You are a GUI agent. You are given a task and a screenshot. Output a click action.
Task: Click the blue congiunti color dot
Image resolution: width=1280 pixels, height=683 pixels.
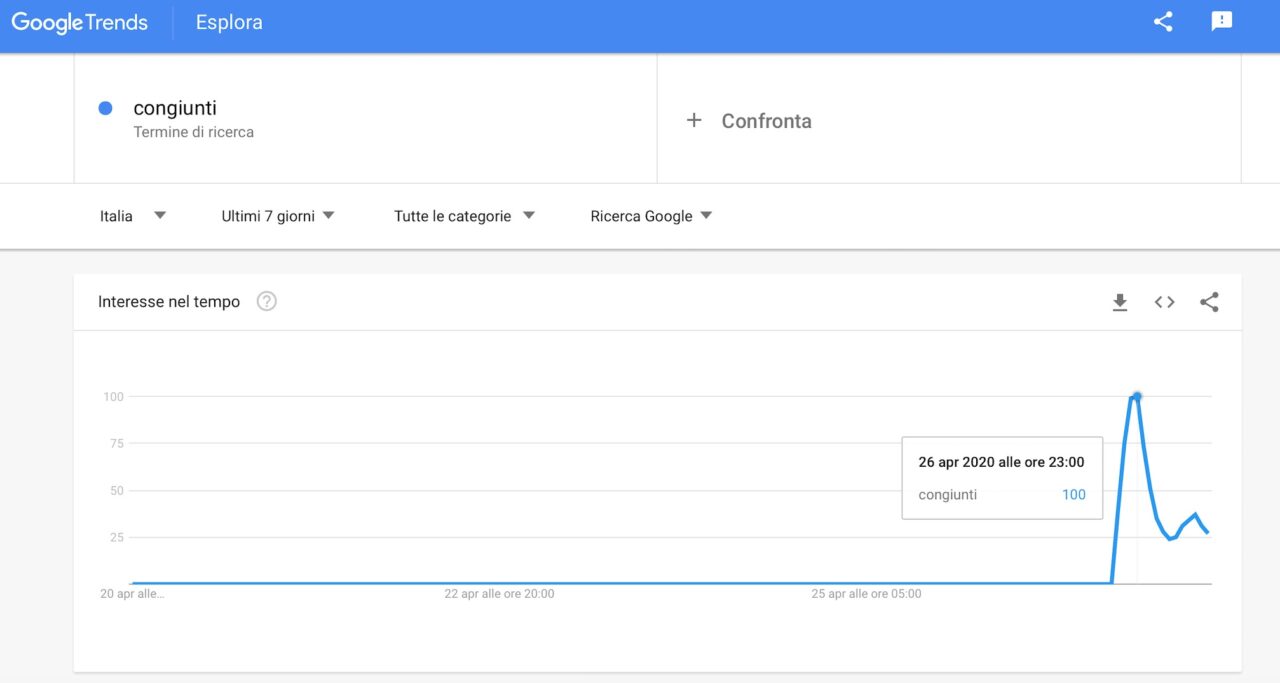(x=105, y=108)
